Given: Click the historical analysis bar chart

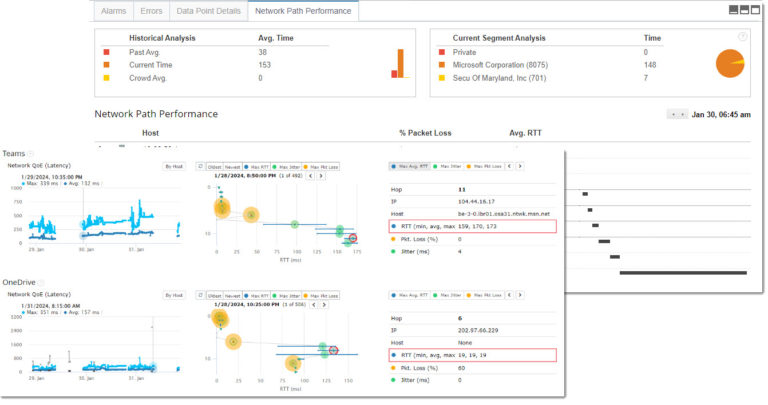Looking at the screenshot, I should tap(400, 63).
